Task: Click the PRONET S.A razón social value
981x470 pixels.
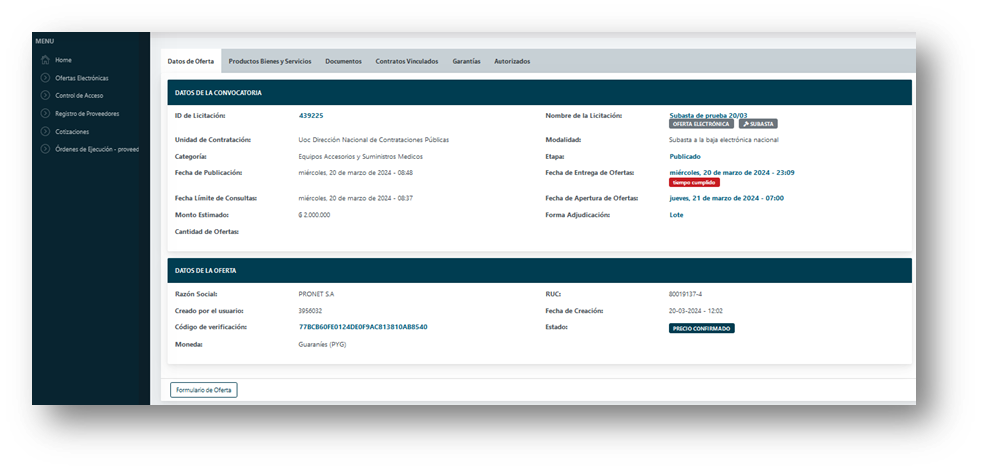Action: [x=317, y=294]
